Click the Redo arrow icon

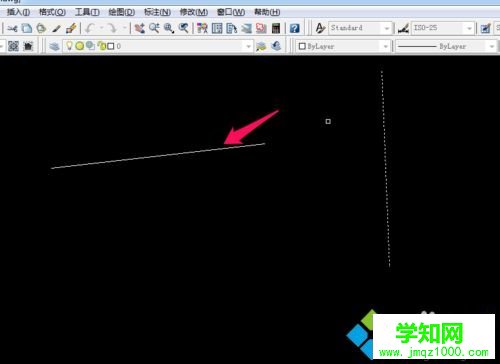(112, 28)
